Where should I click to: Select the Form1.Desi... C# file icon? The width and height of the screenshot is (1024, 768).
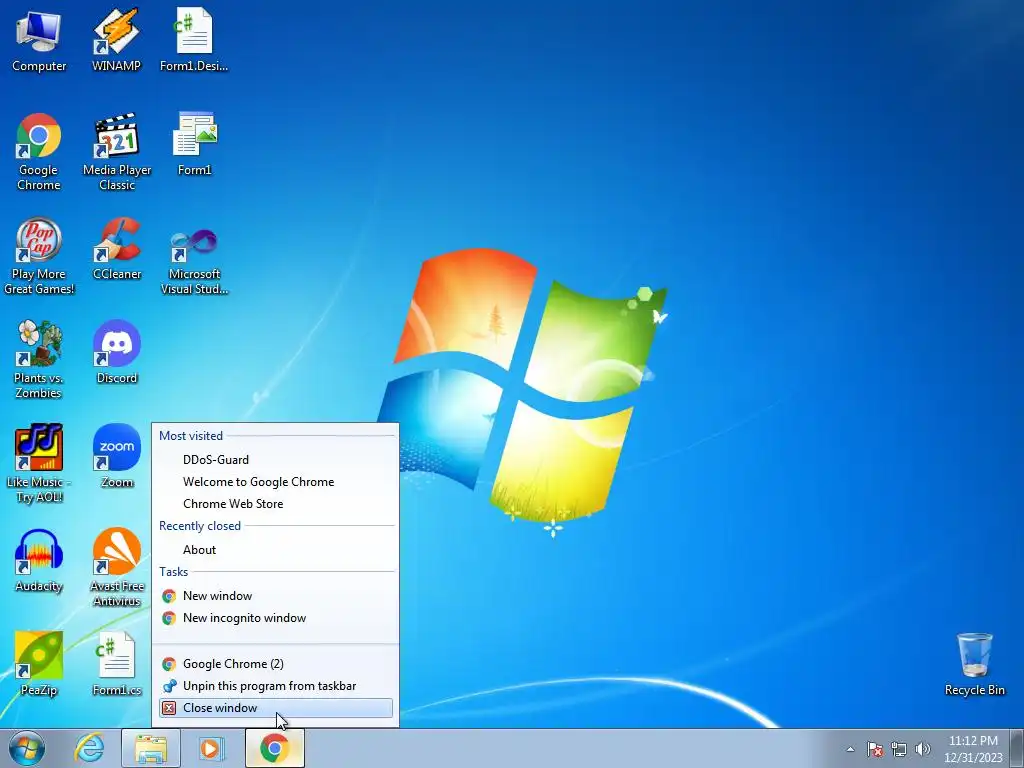click(x=194, y=40)
